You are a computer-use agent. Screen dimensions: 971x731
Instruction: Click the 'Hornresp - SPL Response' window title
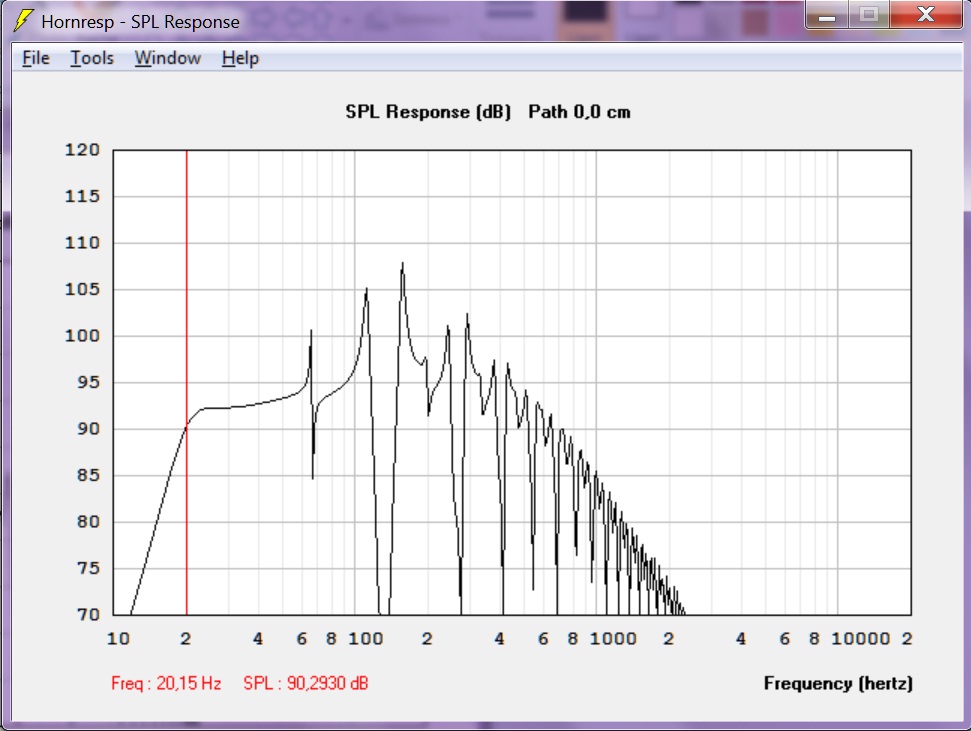[x=141, y=22]
